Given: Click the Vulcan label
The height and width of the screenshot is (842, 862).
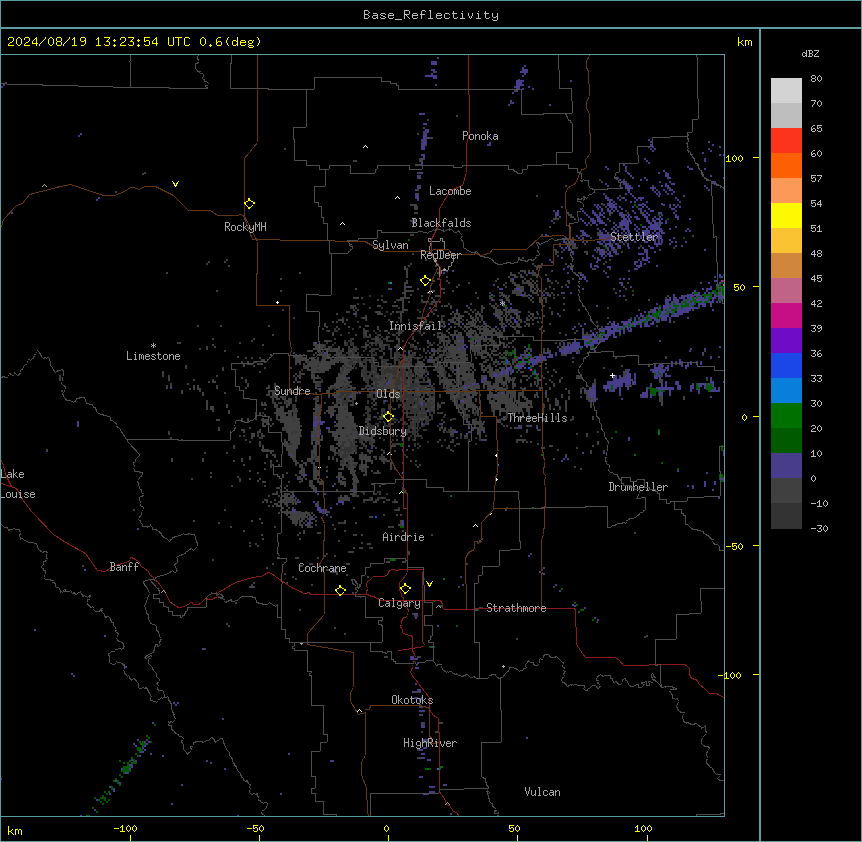Looking at the screenshot, I should (543, 792).
